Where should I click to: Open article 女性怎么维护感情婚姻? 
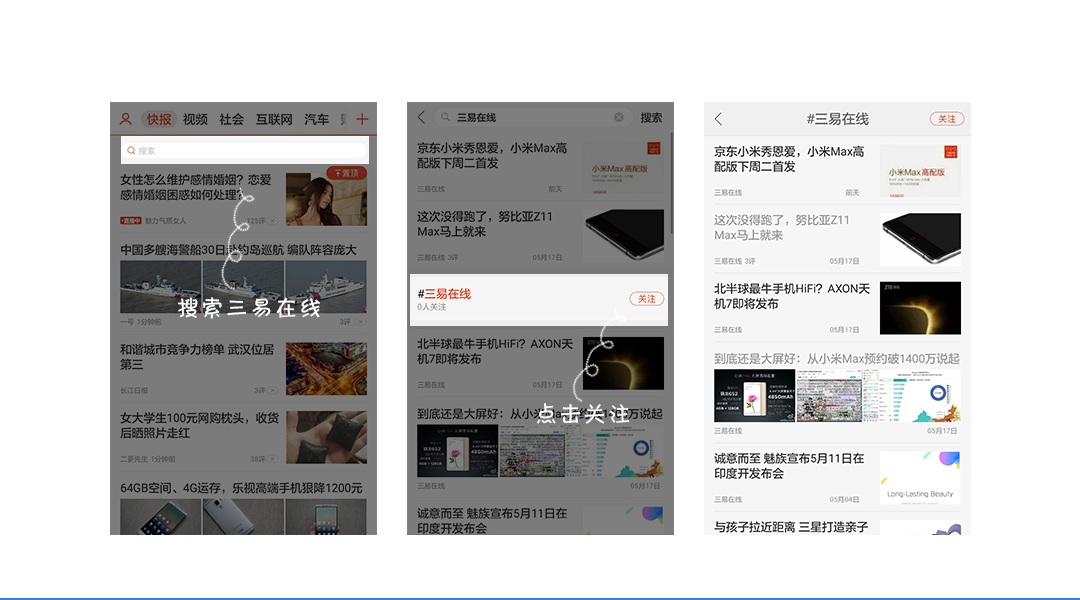pyautogui.click(x=196, y=187)
